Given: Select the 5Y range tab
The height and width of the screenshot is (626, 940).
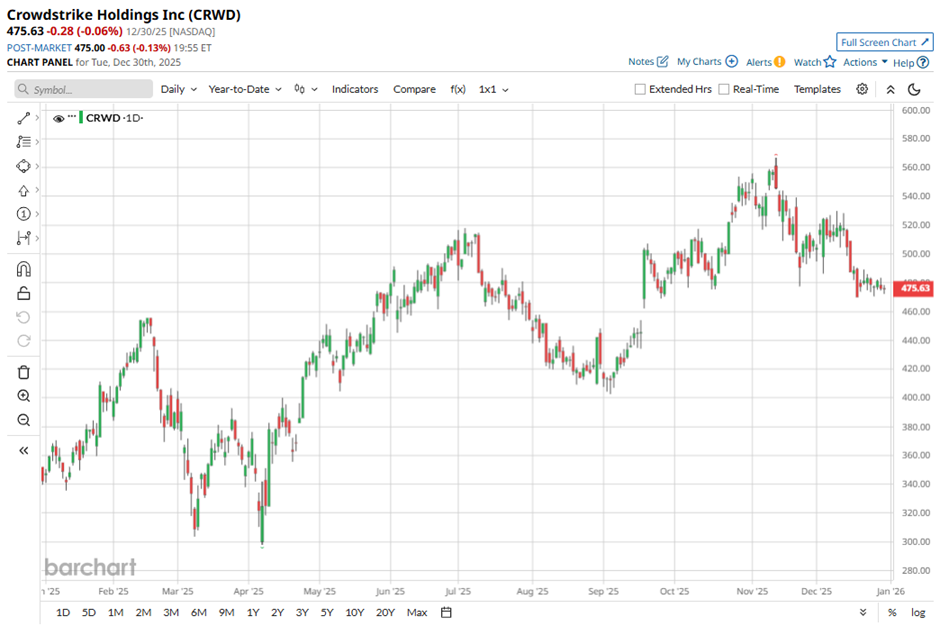Looking at the screenshot, I should [327, 612].
